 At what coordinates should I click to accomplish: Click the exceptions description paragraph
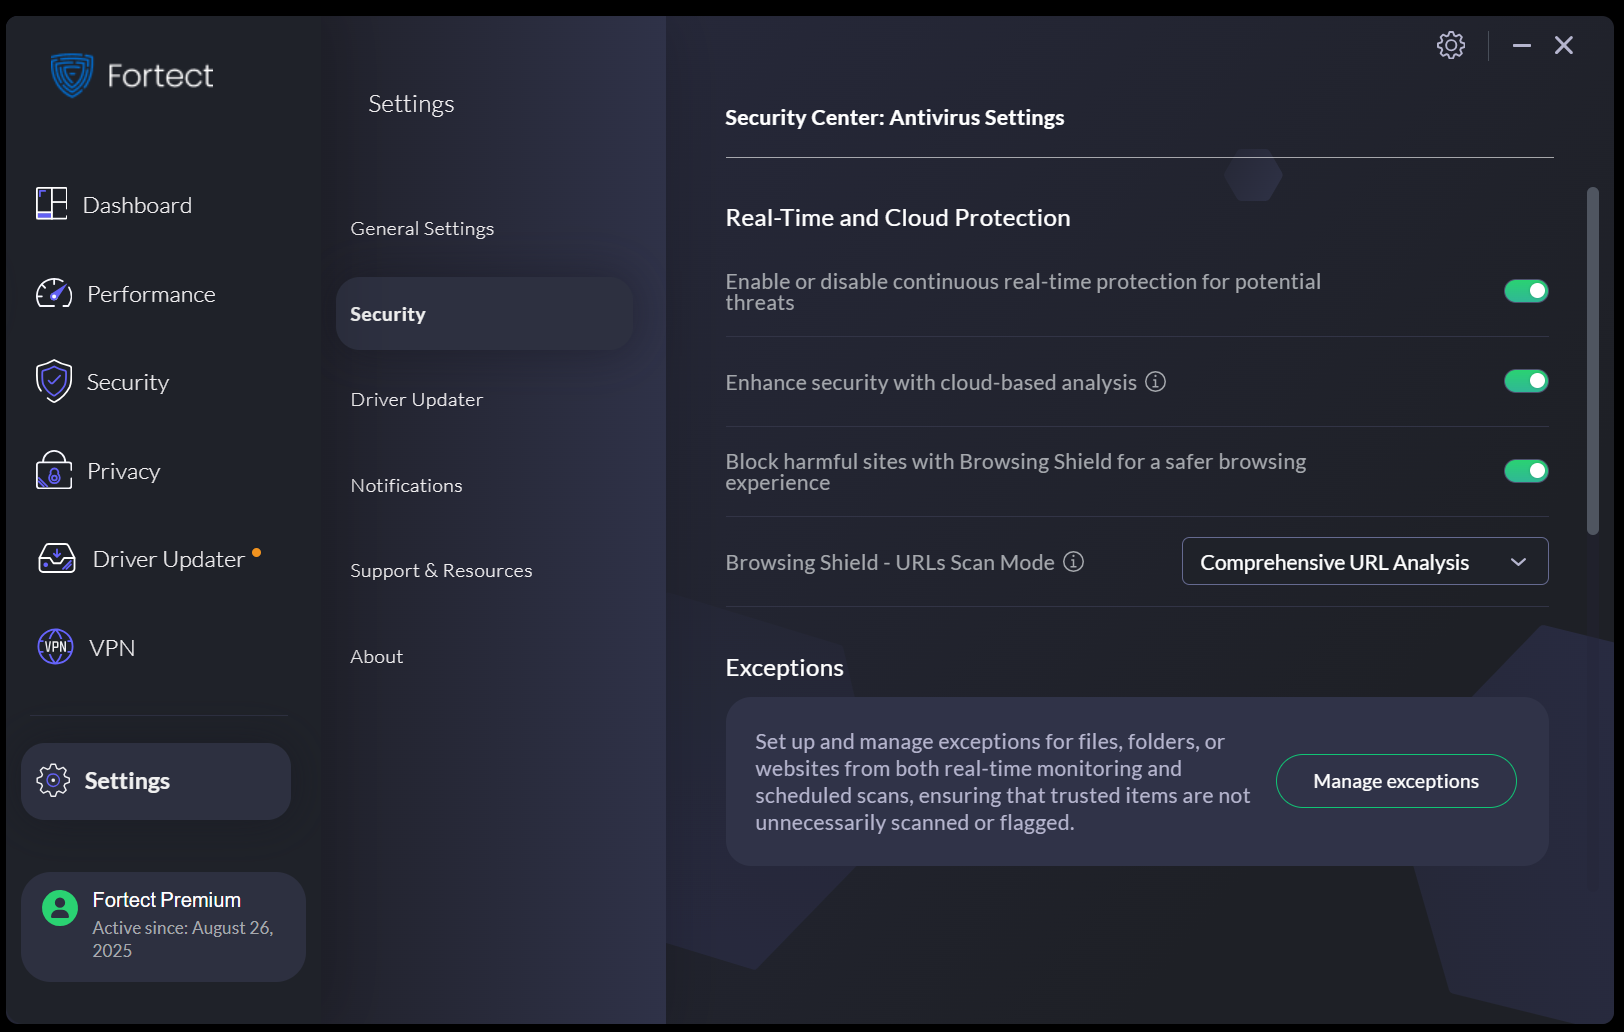1002,782
